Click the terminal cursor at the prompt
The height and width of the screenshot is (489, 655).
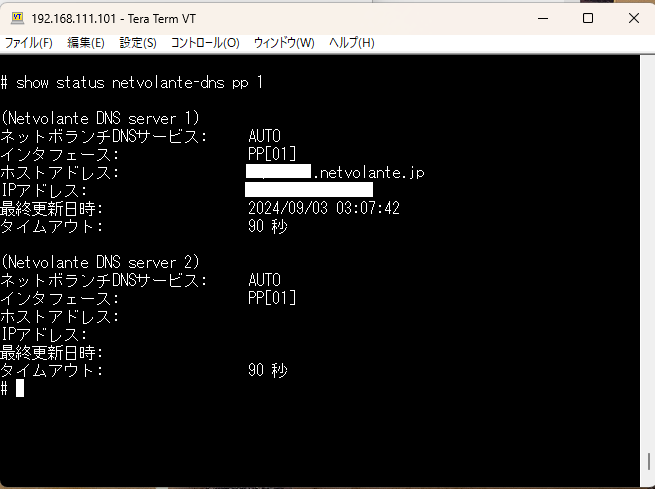coord(20,388)
